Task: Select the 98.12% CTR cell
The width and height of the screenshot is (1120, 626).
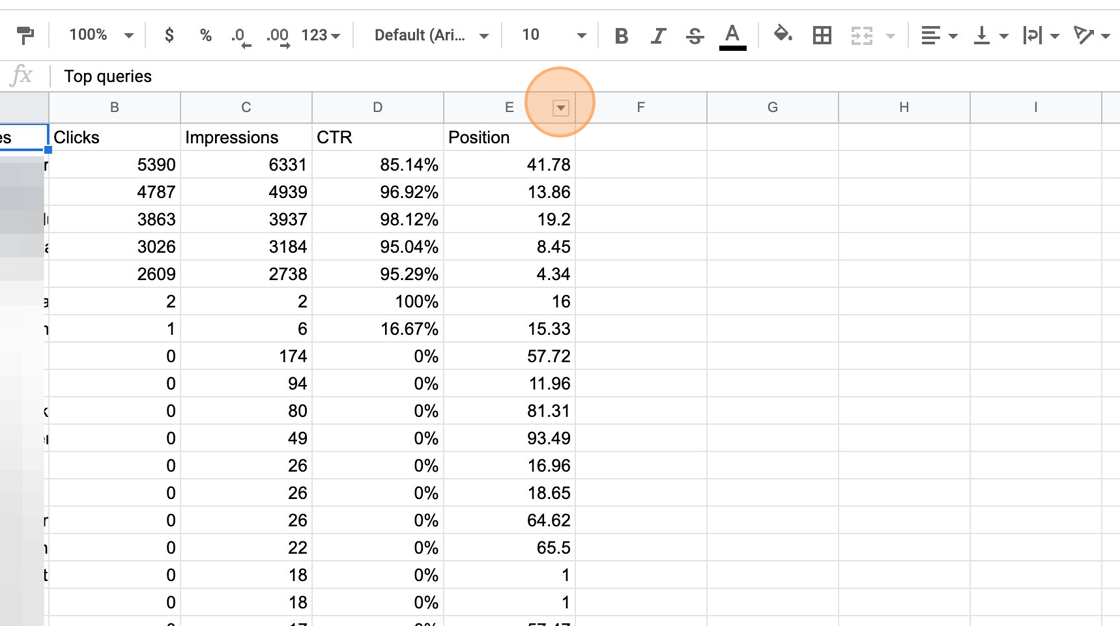Action: pyautogui.click(x=377, y=219)
